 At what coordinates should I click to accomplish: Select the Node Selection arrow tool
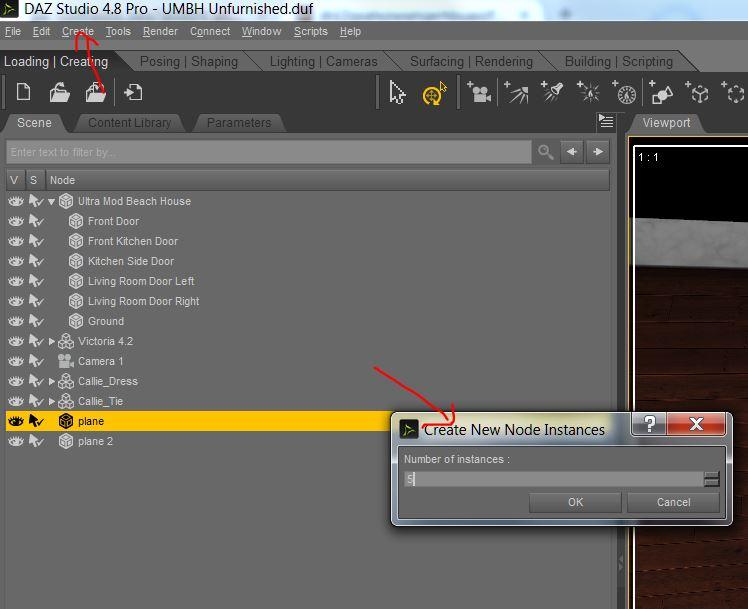397,93
